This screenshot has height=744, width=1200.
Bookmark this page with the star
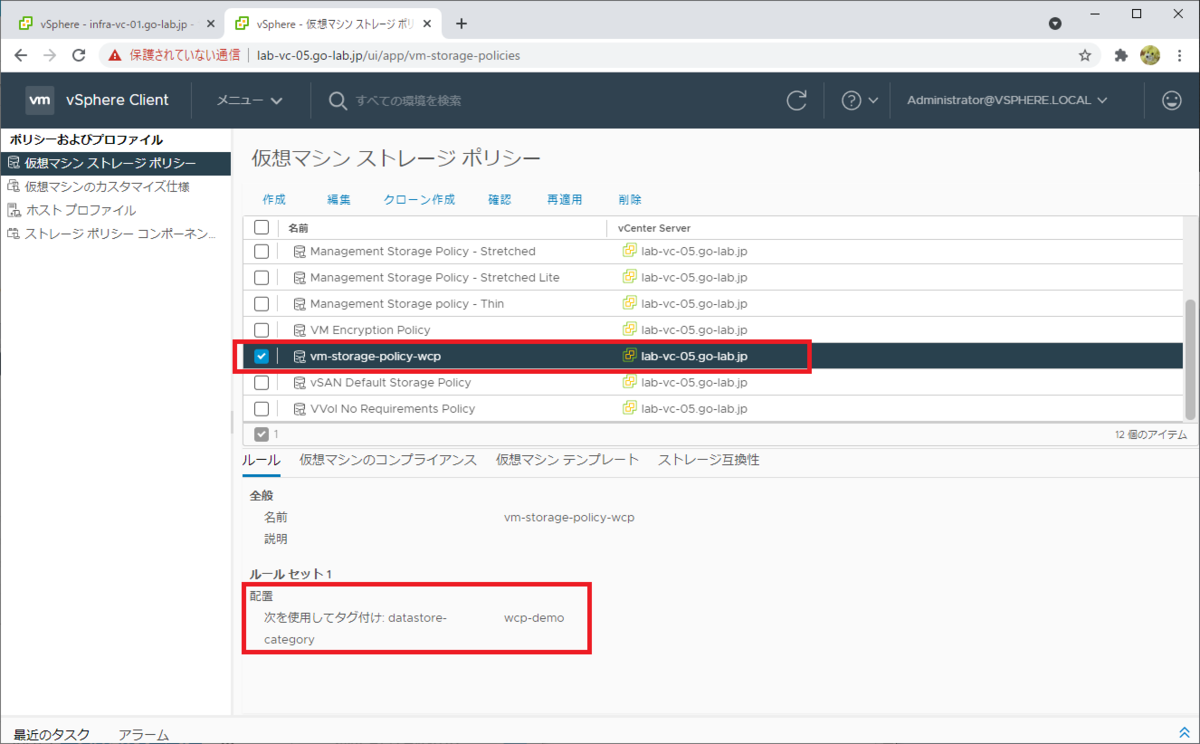point(1085,56)
